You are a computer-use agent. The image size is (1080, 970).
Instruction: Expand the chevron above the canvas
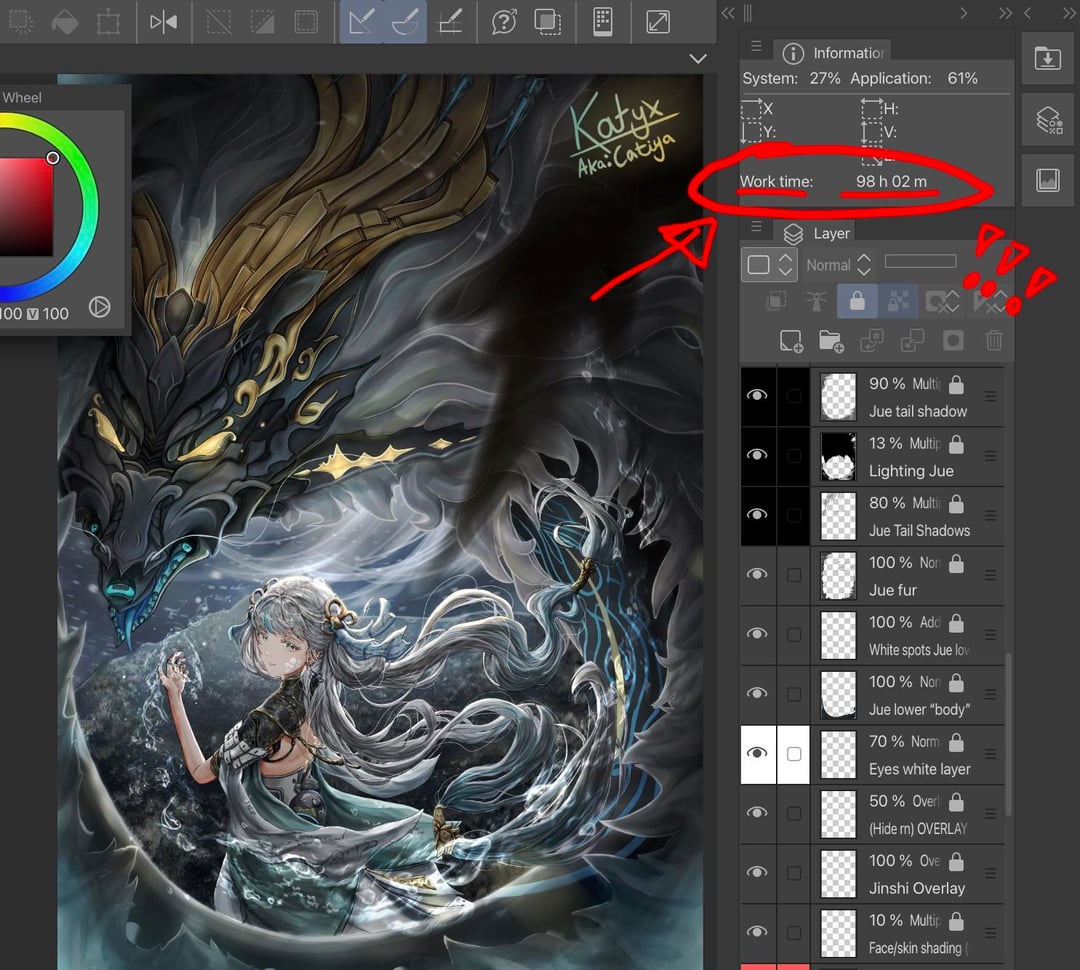(698, 60)
